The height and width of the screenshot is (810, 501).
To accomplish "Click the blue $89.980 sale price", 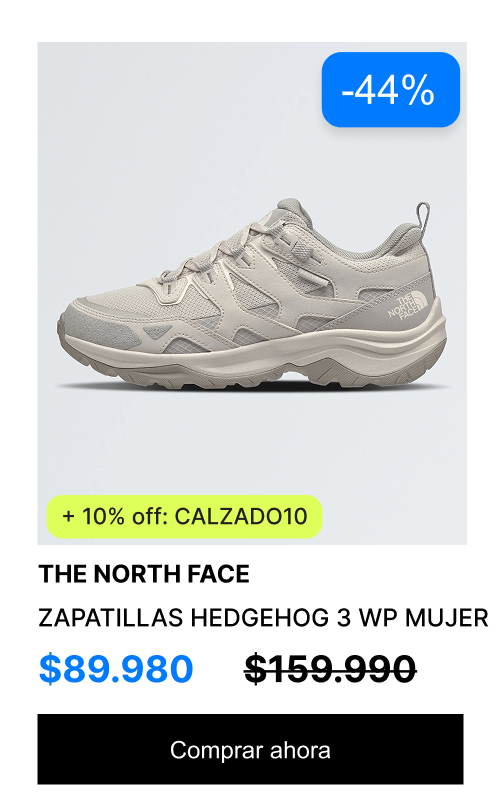I will [x=116, y=668].
